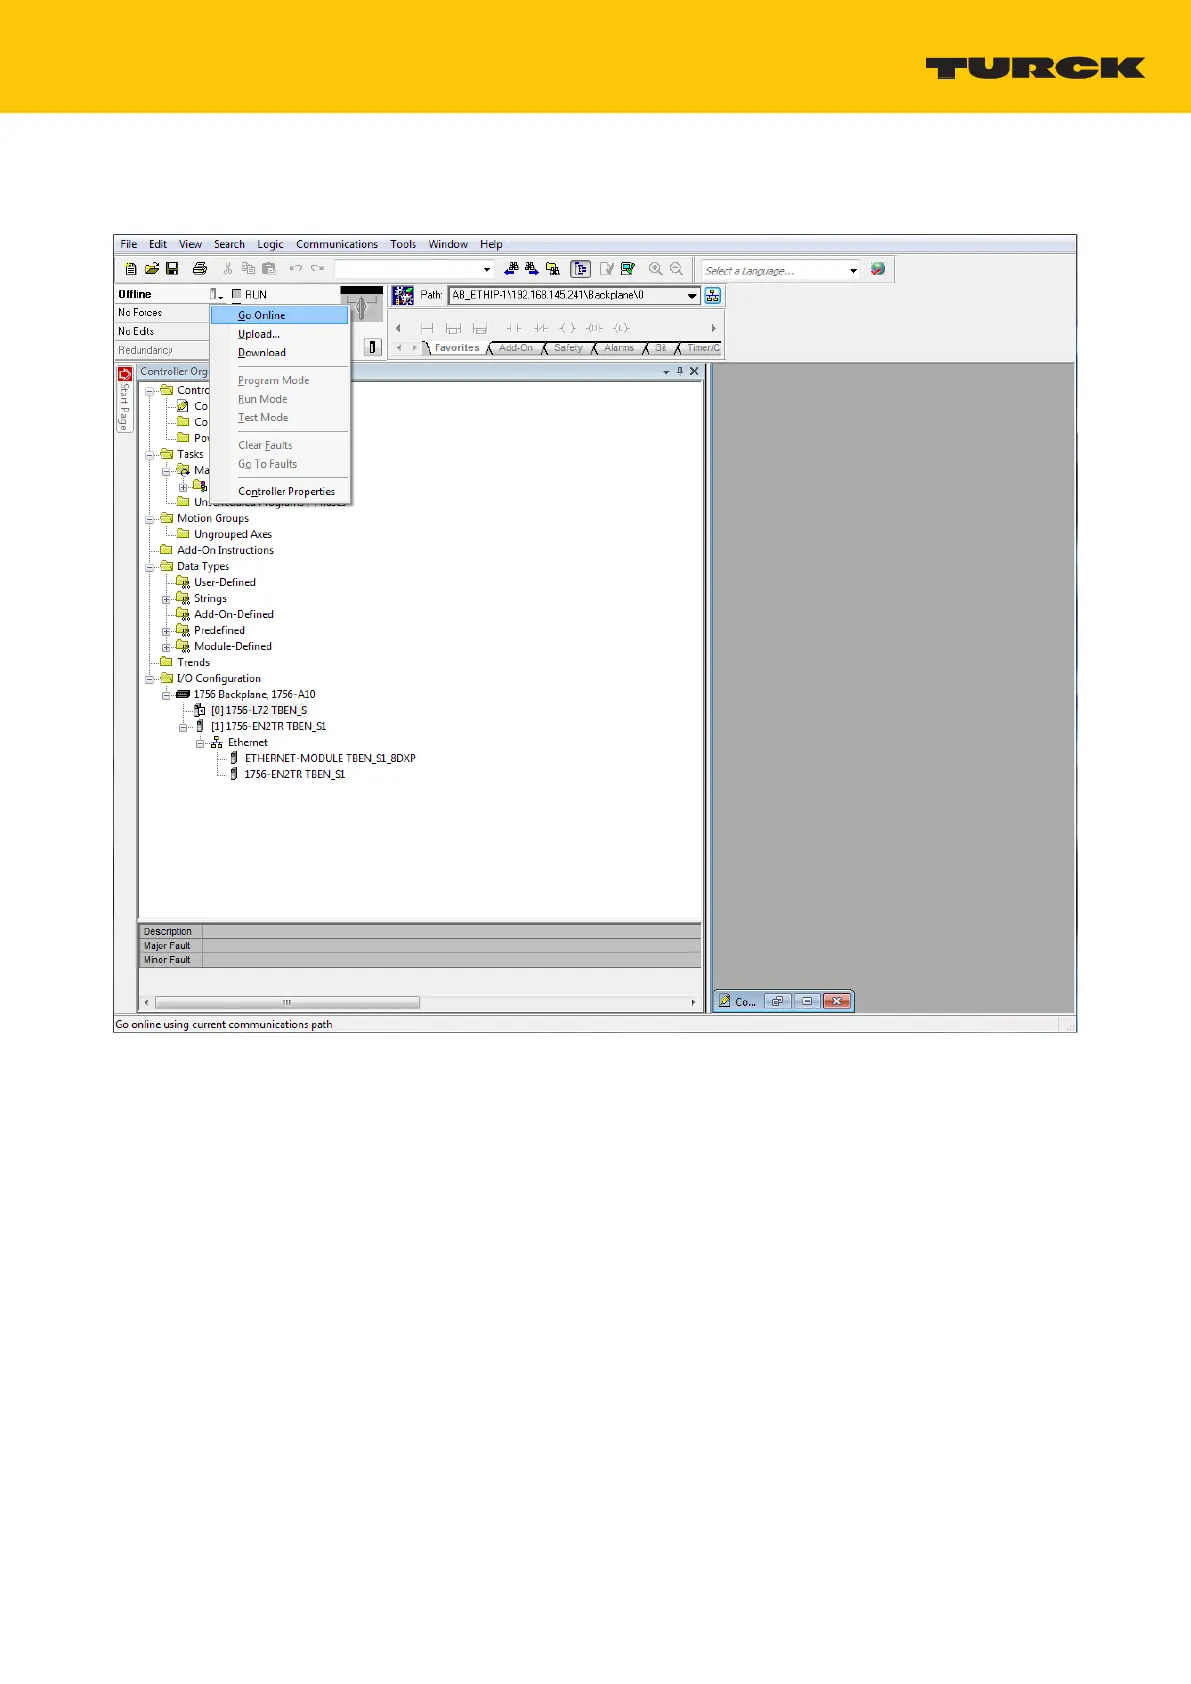This screenshot has height=1684, width=1191.
Task: Save the project with the floppy icon
Action: click(172, 269)
